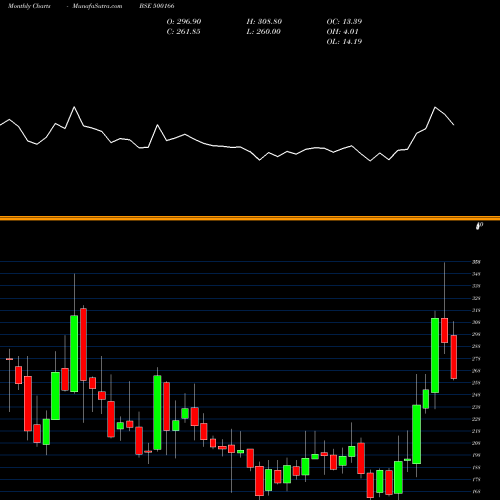Click the 238 price axis label
500x500 pixels.
[x=476, y=407]
